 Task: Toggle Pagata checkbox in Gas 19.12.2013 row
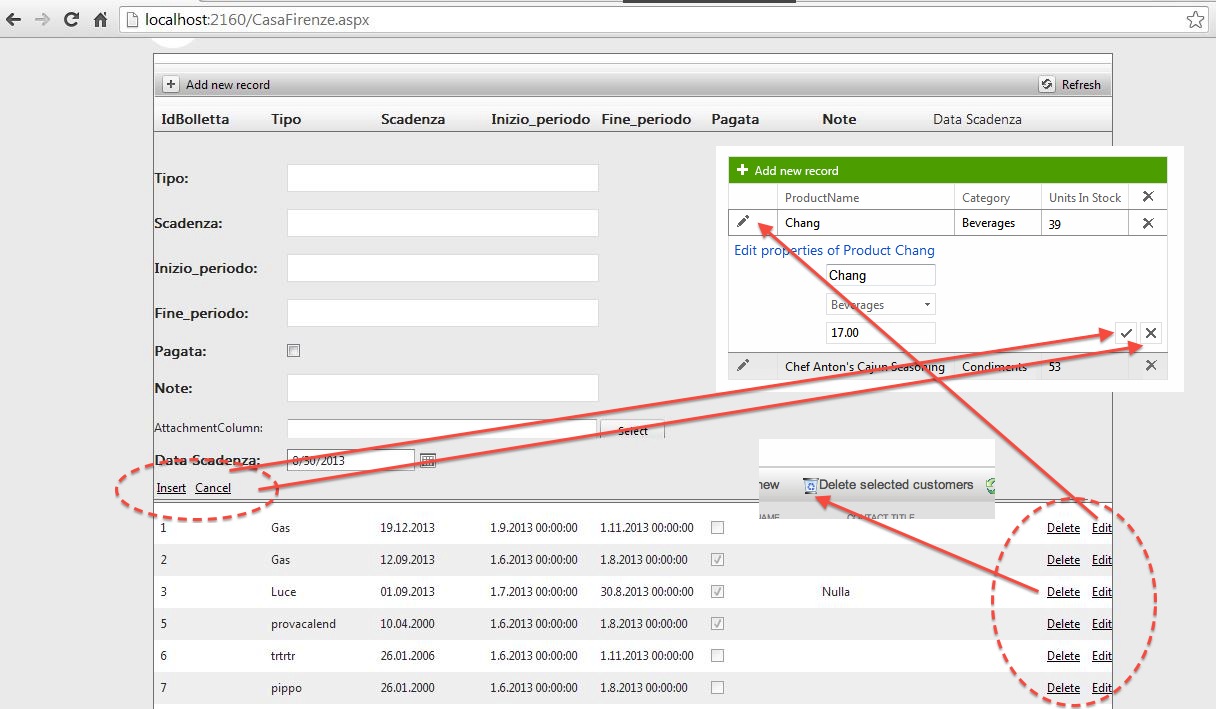pyautogui.click(x=717, y=527)
